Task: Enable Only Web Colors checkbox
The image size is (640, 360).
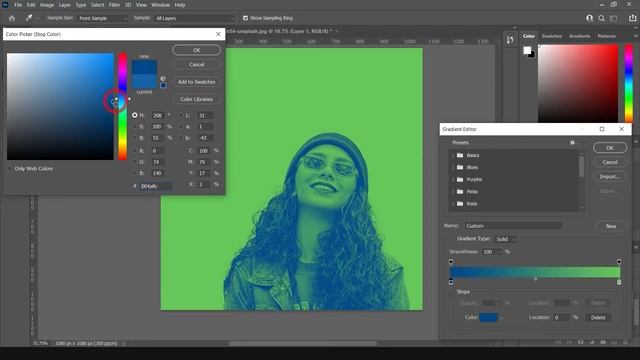Action: 10,169
